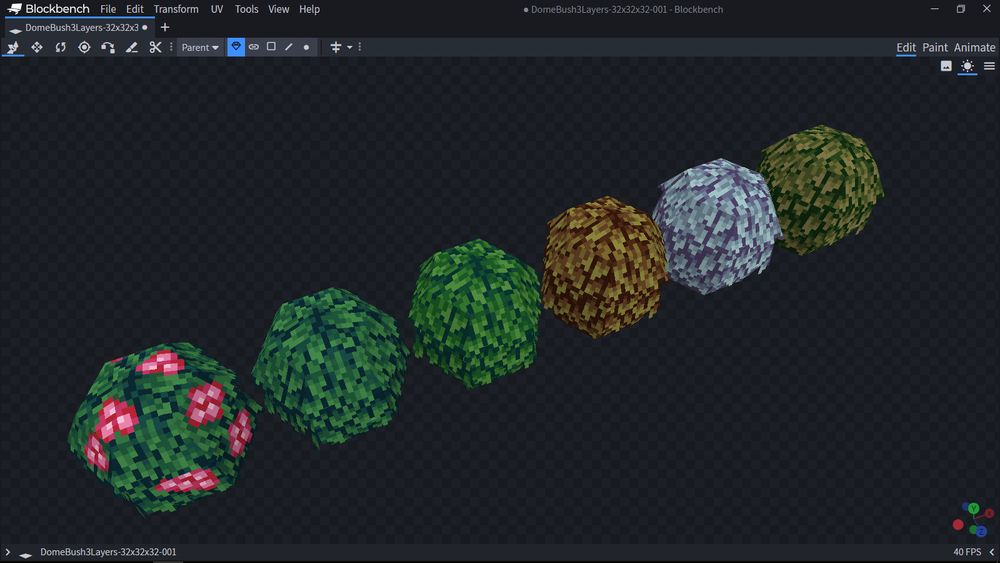Select the Vertex Snap tool
Screen dimensions: 1000x563
(x=108, y=47)
